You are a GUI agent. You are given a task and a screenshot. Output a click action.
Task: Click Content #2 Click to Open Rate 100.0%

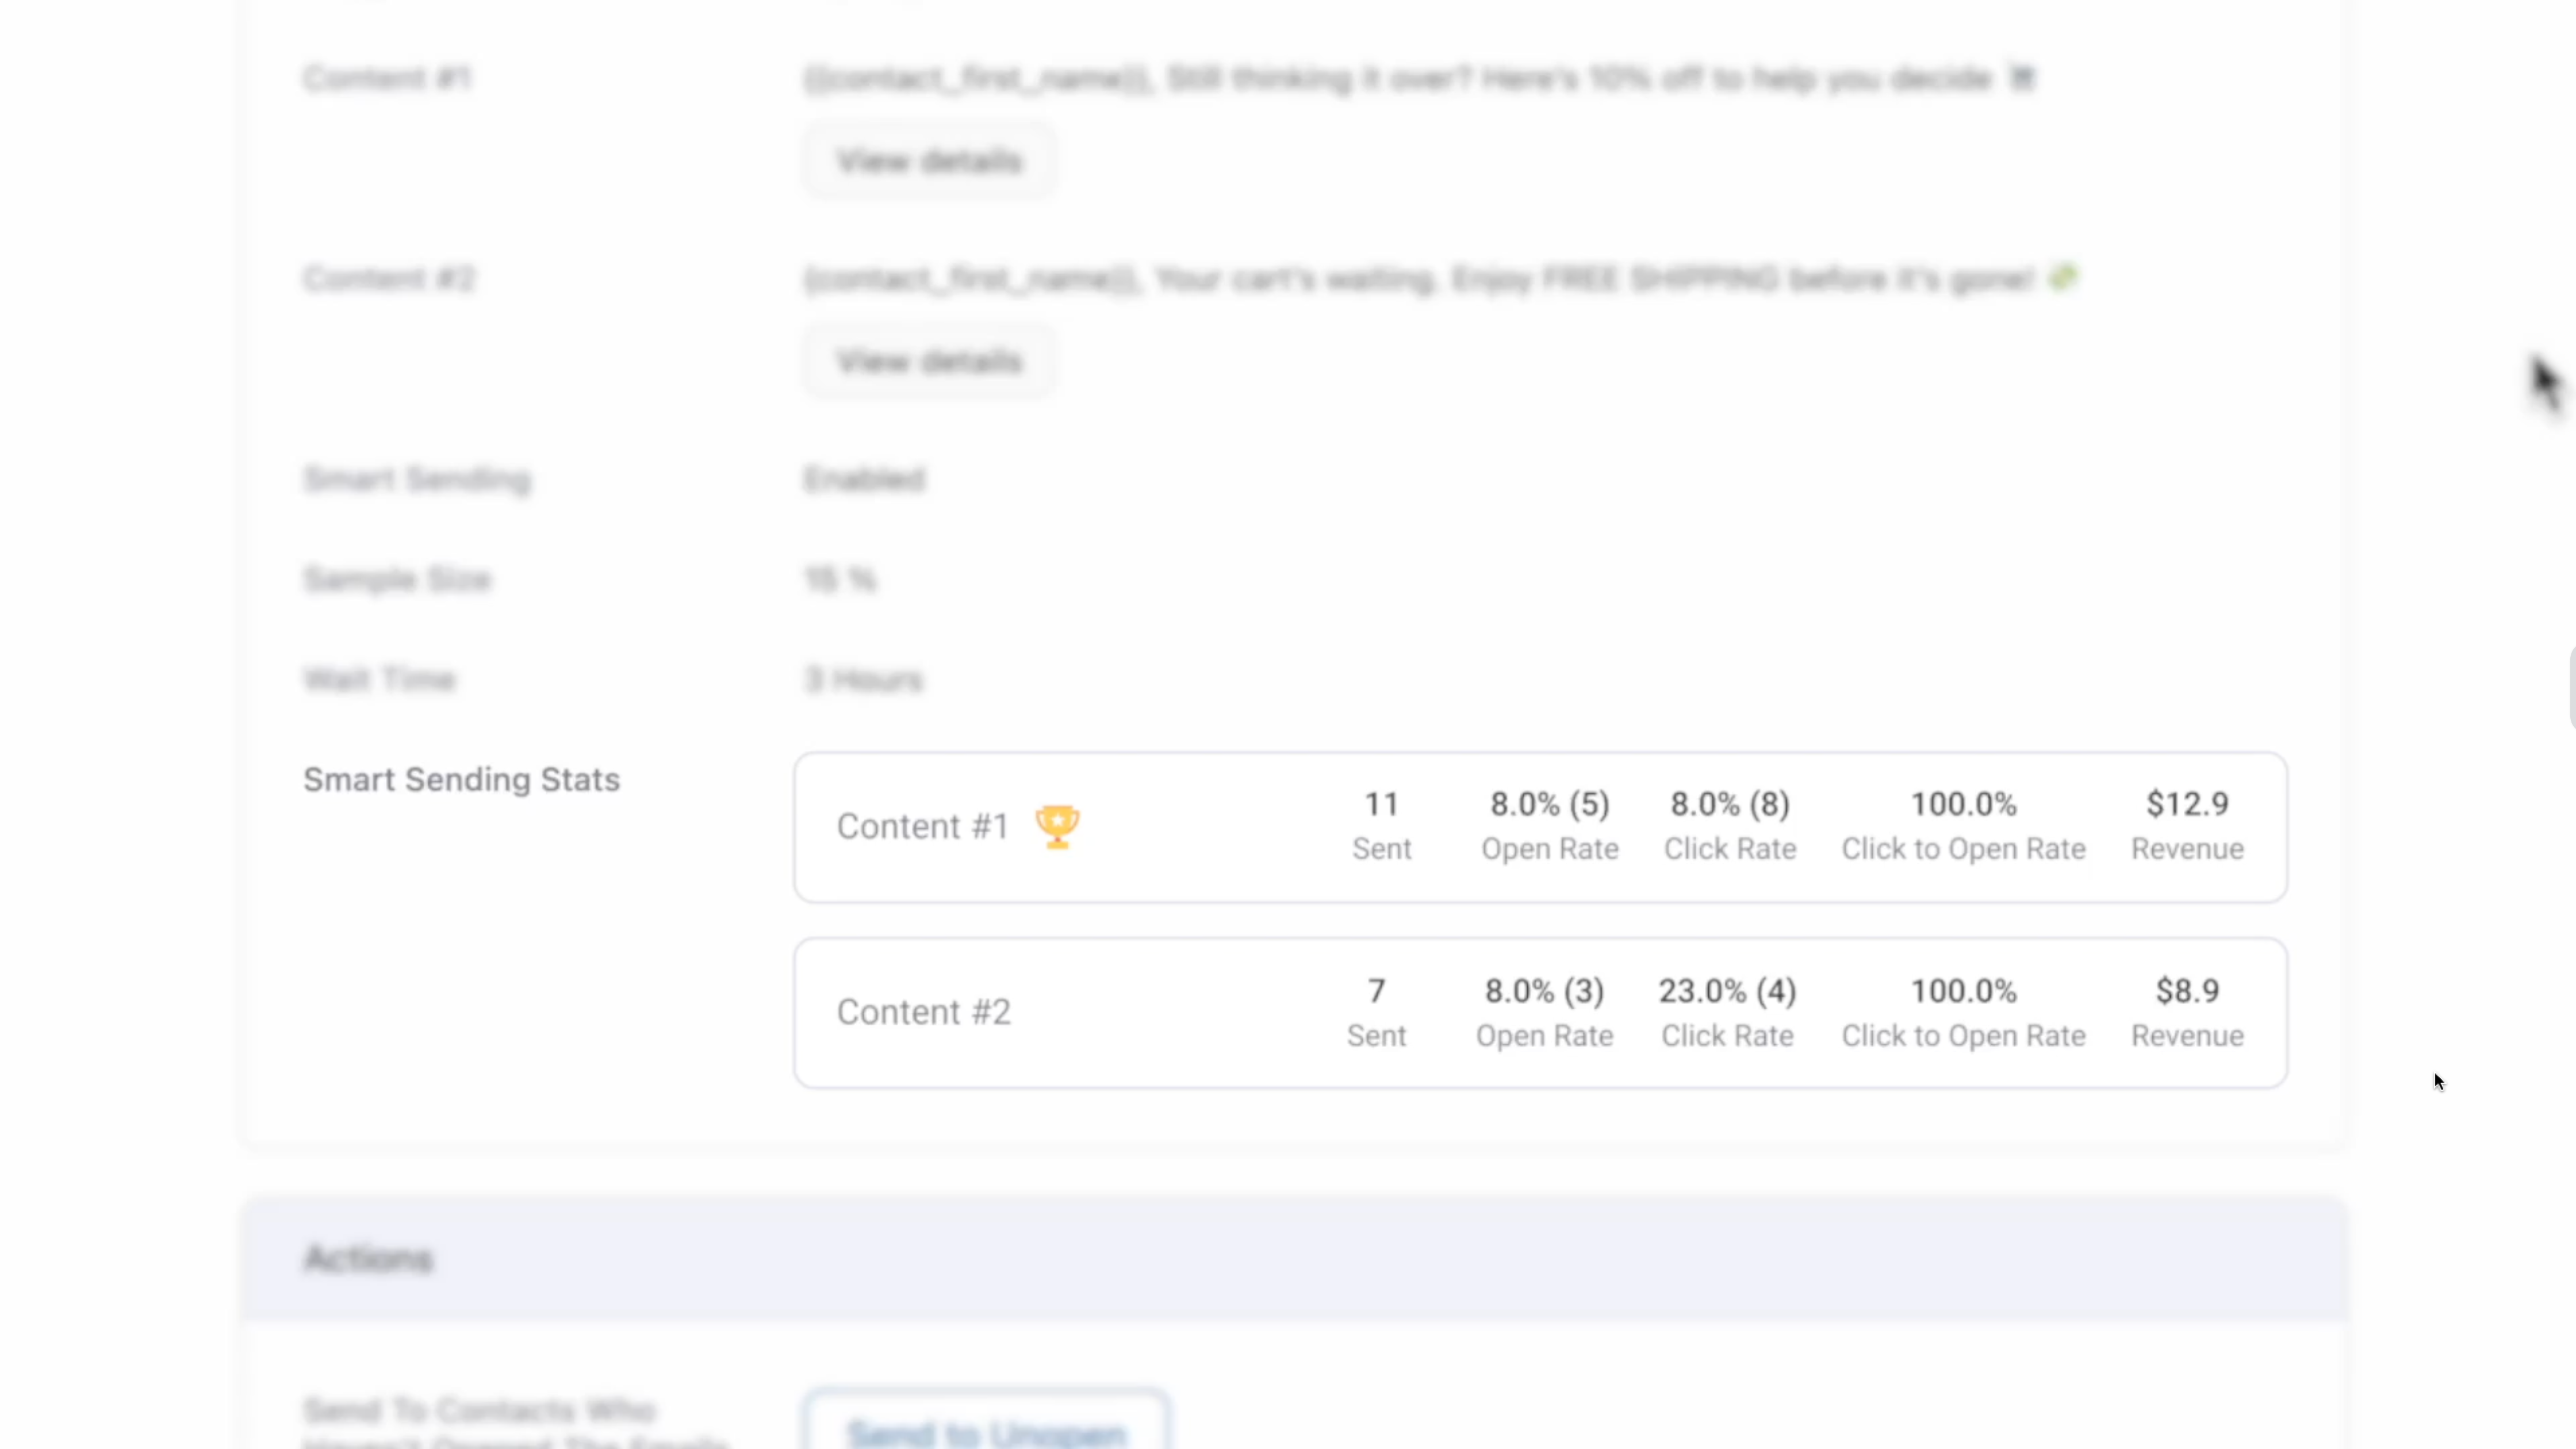1963,991
